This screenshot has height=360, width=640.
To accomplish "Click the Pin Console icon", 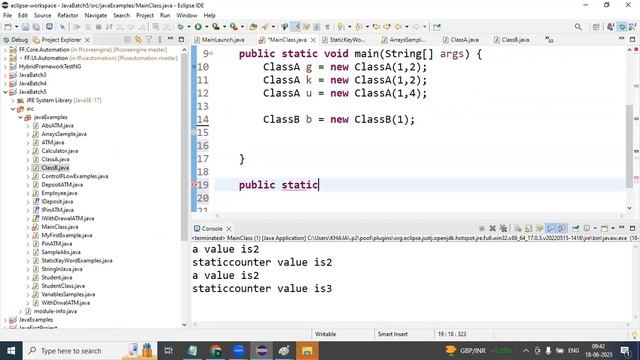I will click(x=576, y=228).
